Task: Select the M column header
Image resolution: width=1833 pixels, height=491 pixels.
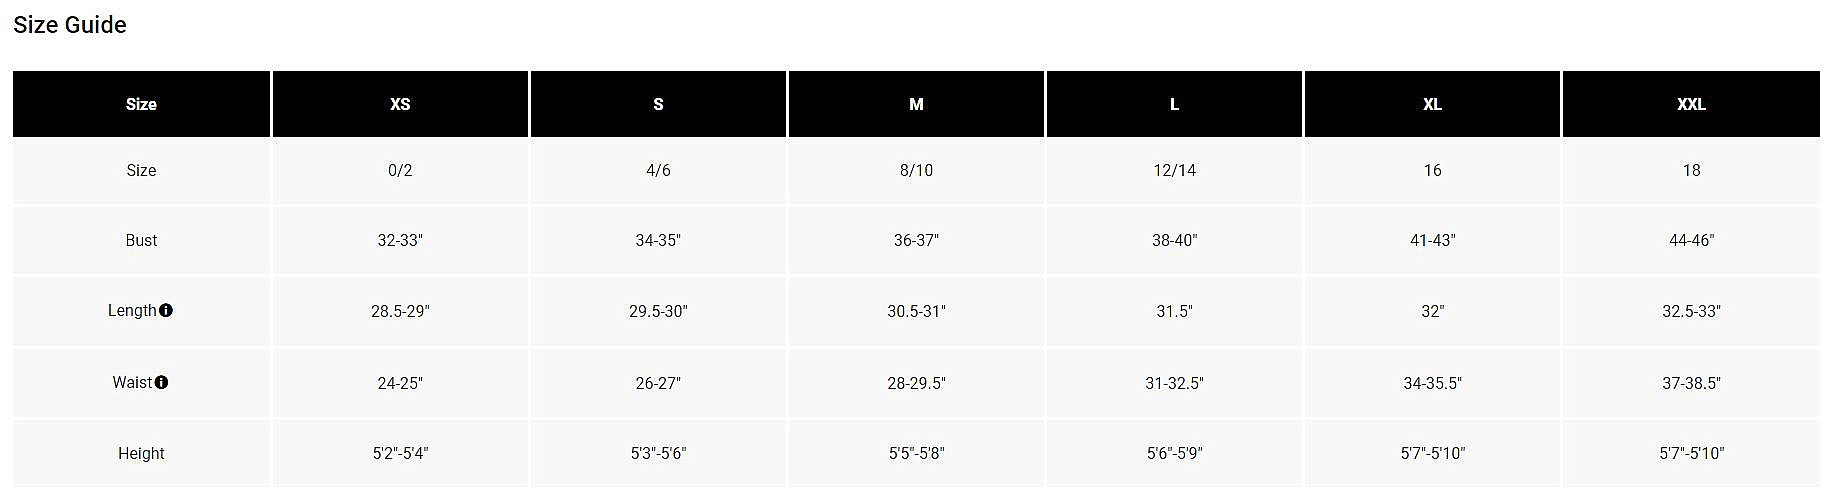Action: 916,104
